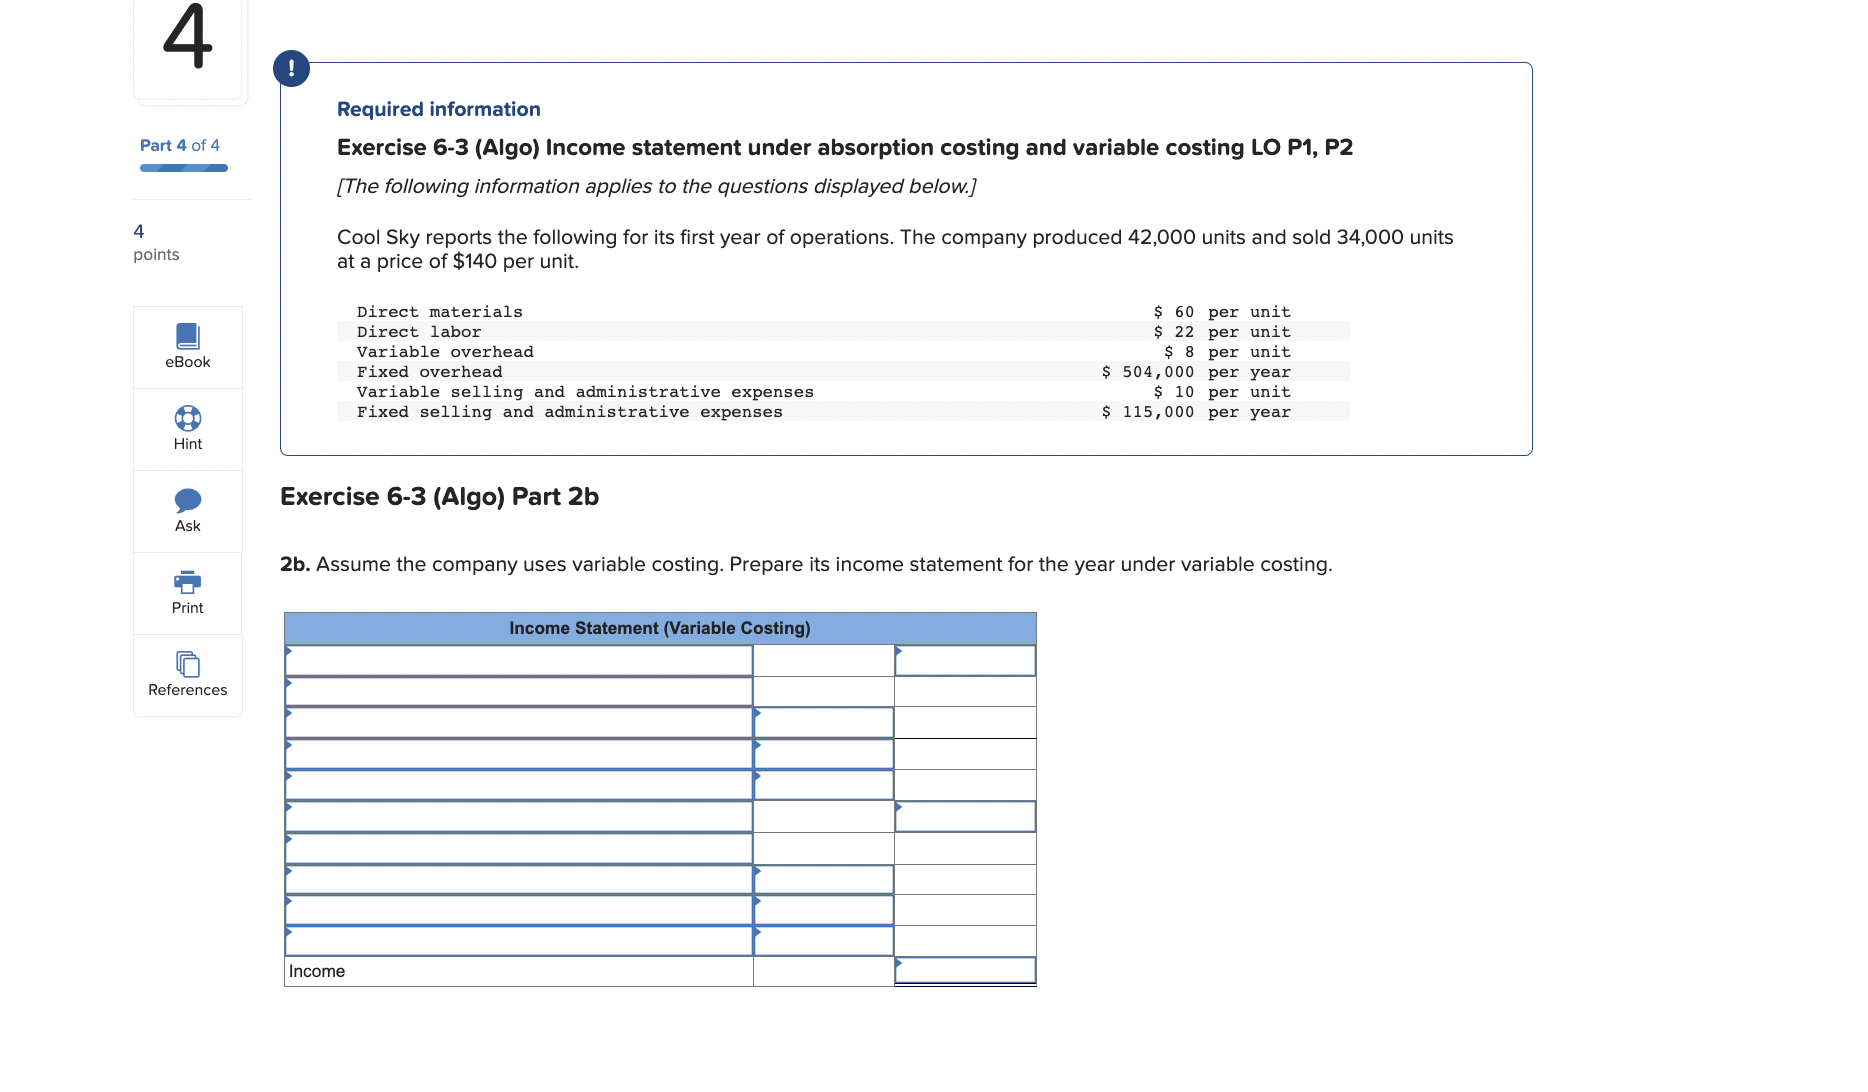Click the Print printer icon
1868x1092 pixels.
(187, 582)
